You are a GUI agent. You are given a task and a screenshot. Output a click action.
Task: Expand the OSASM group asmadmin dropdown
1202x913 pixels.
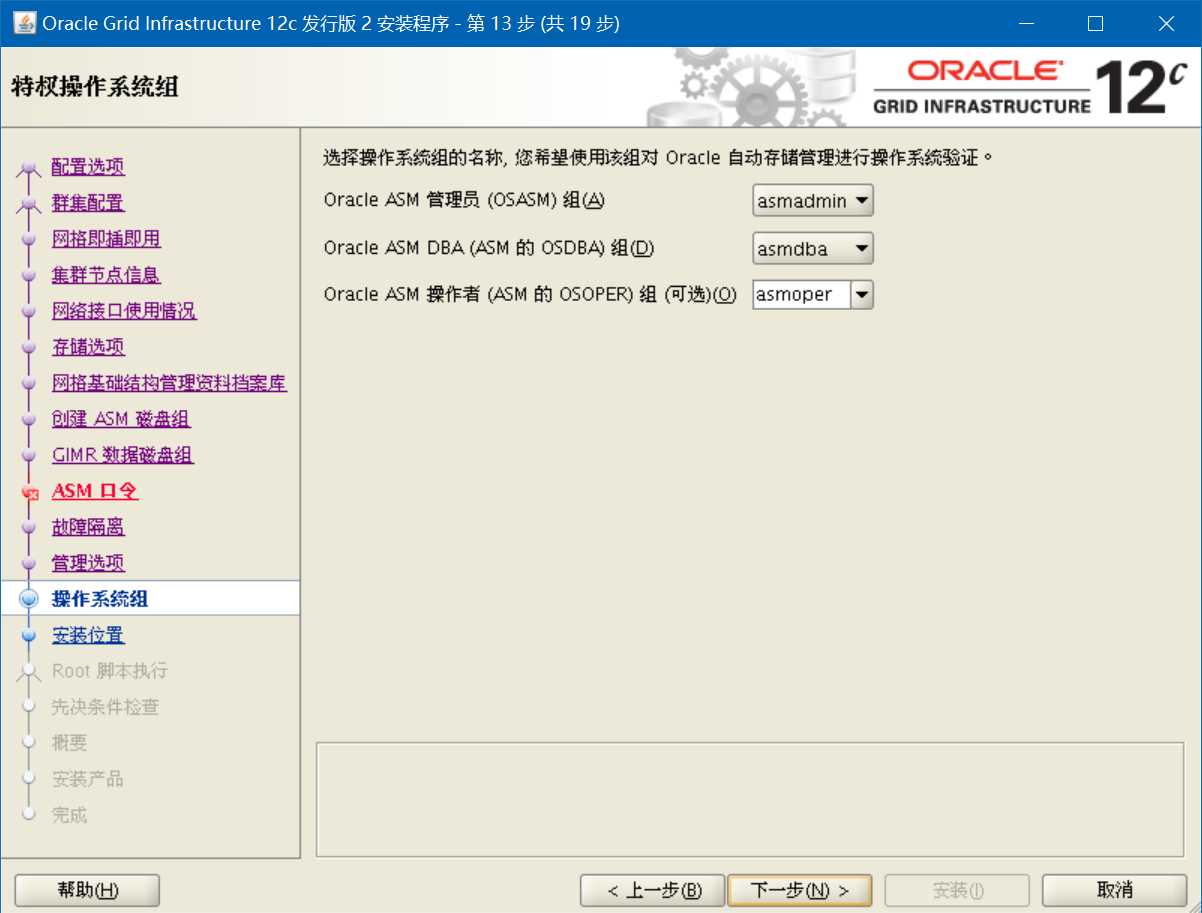tap(813, 201)
